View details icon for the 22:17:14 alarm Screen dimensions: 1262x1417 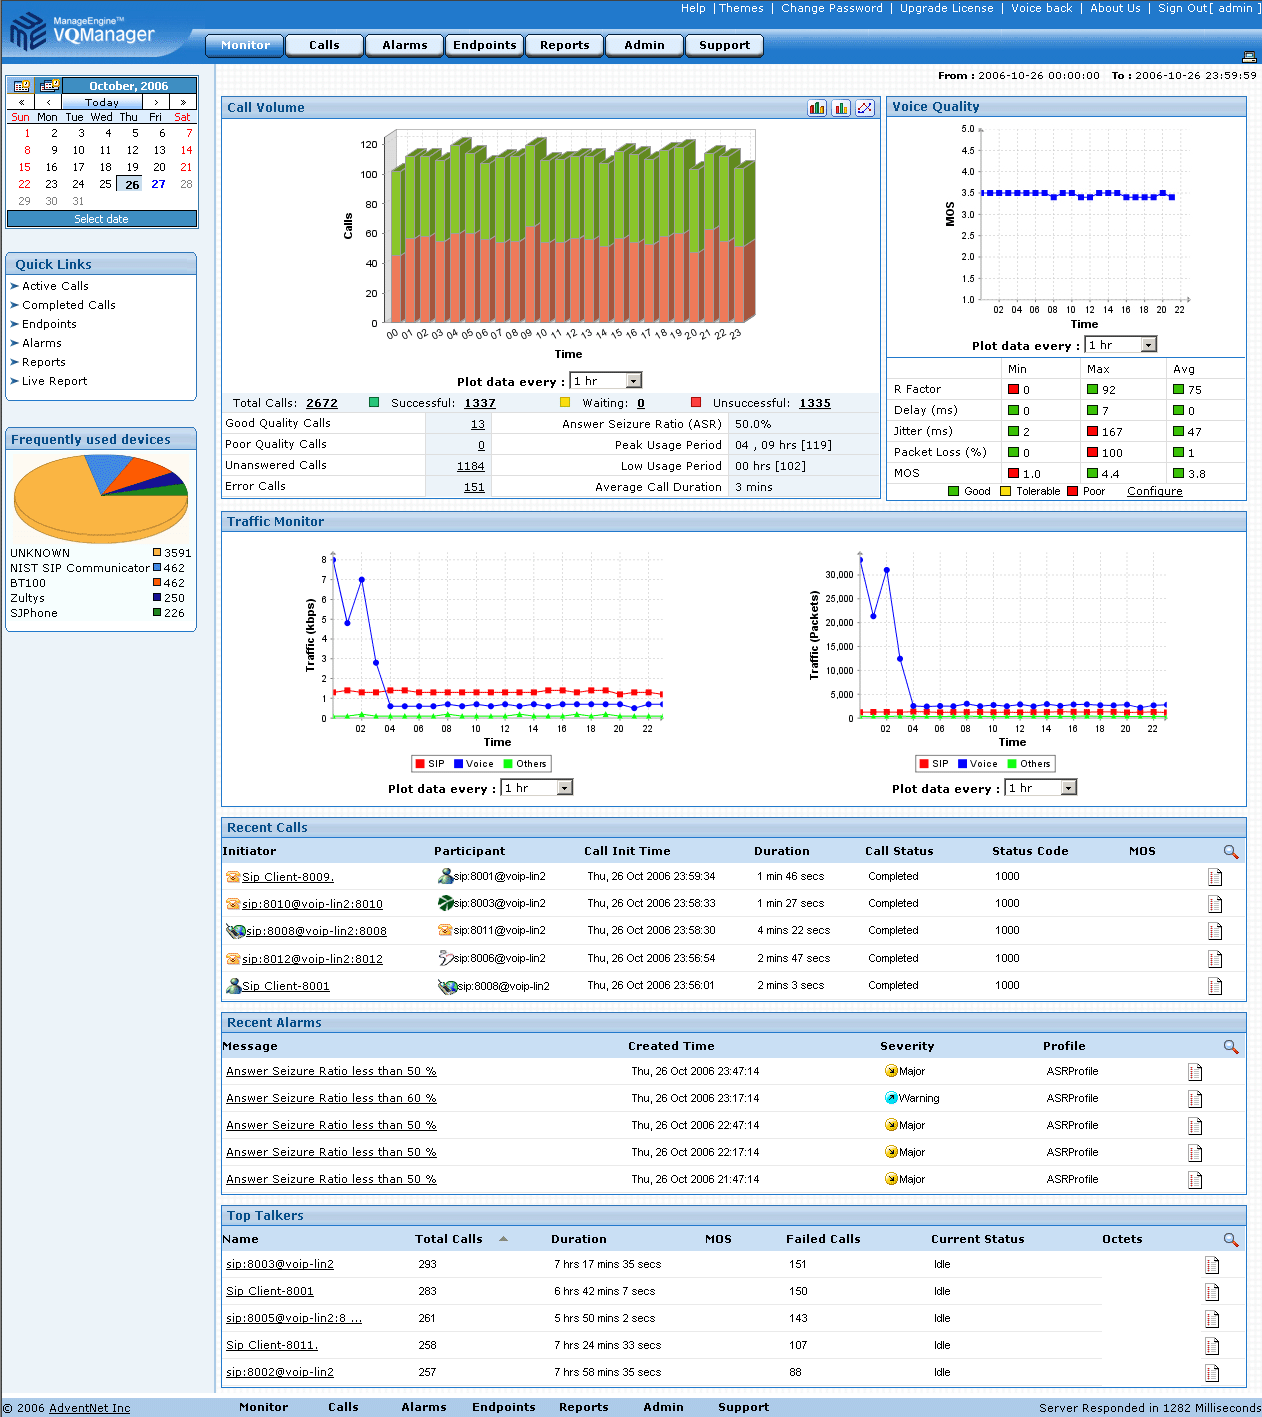[1195, 1153]
